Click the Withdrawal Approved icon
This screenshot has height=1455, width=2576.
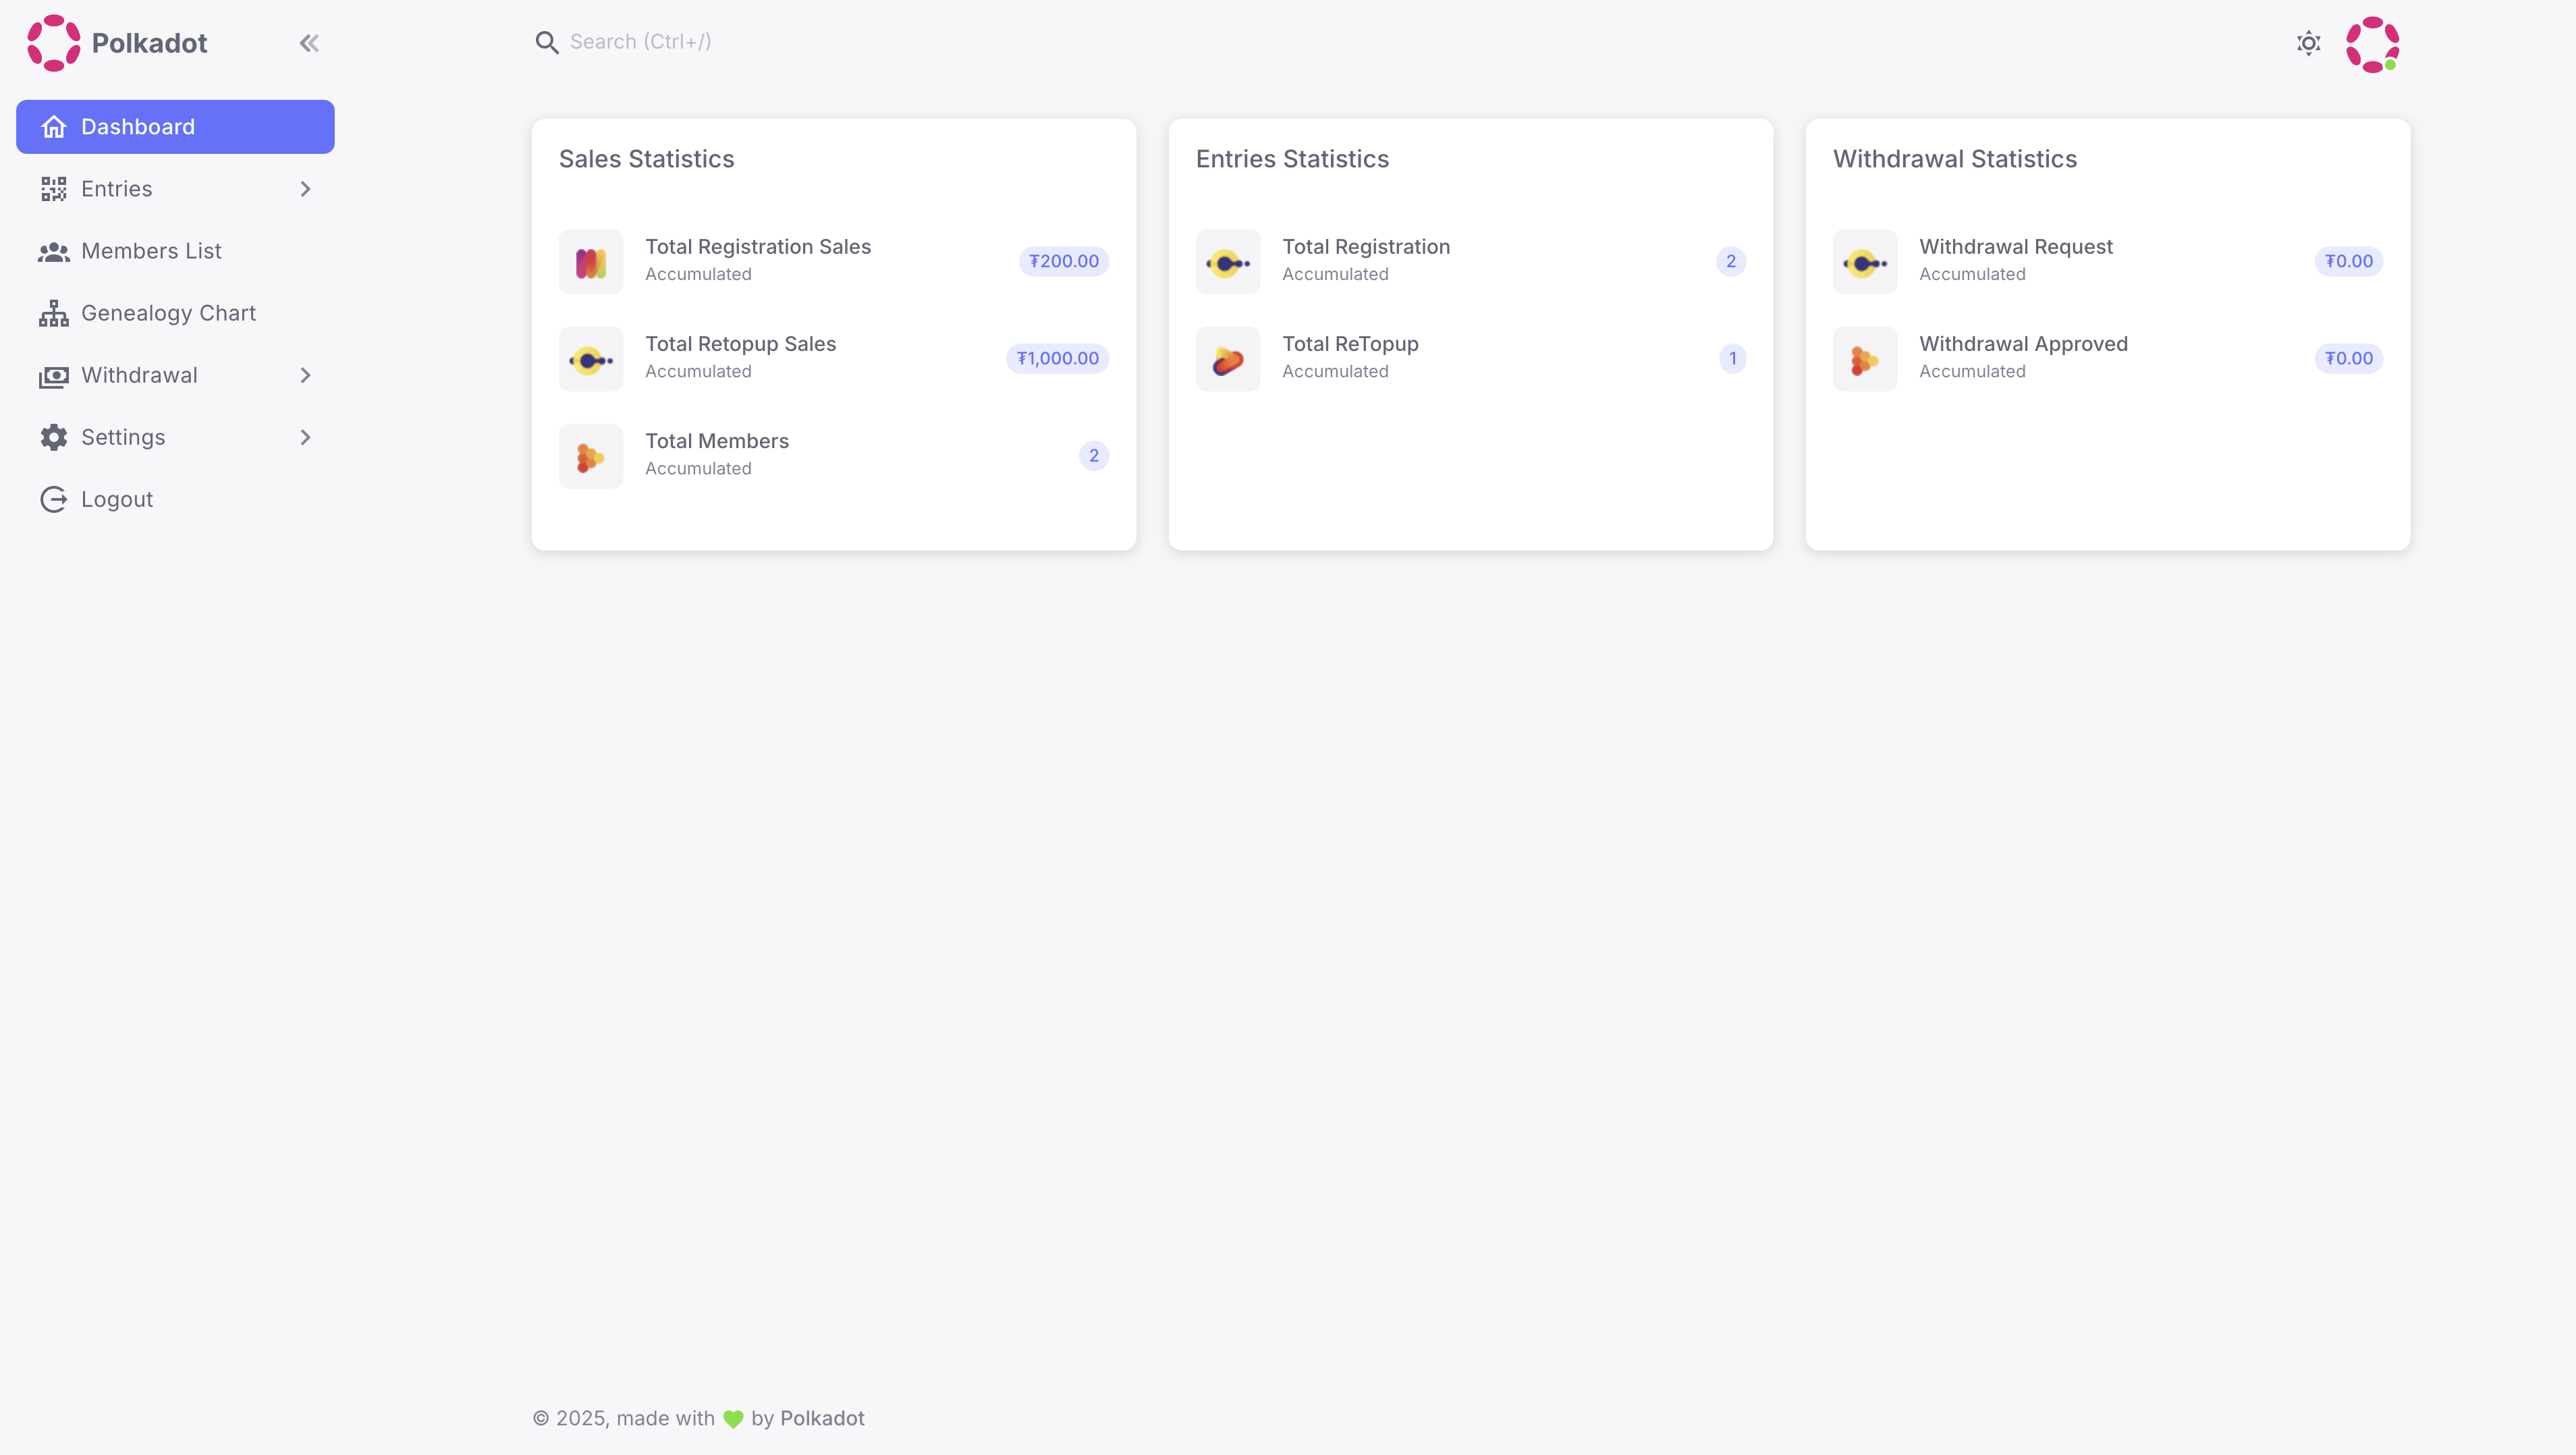pyautogui.click(x=1864, y=359)
